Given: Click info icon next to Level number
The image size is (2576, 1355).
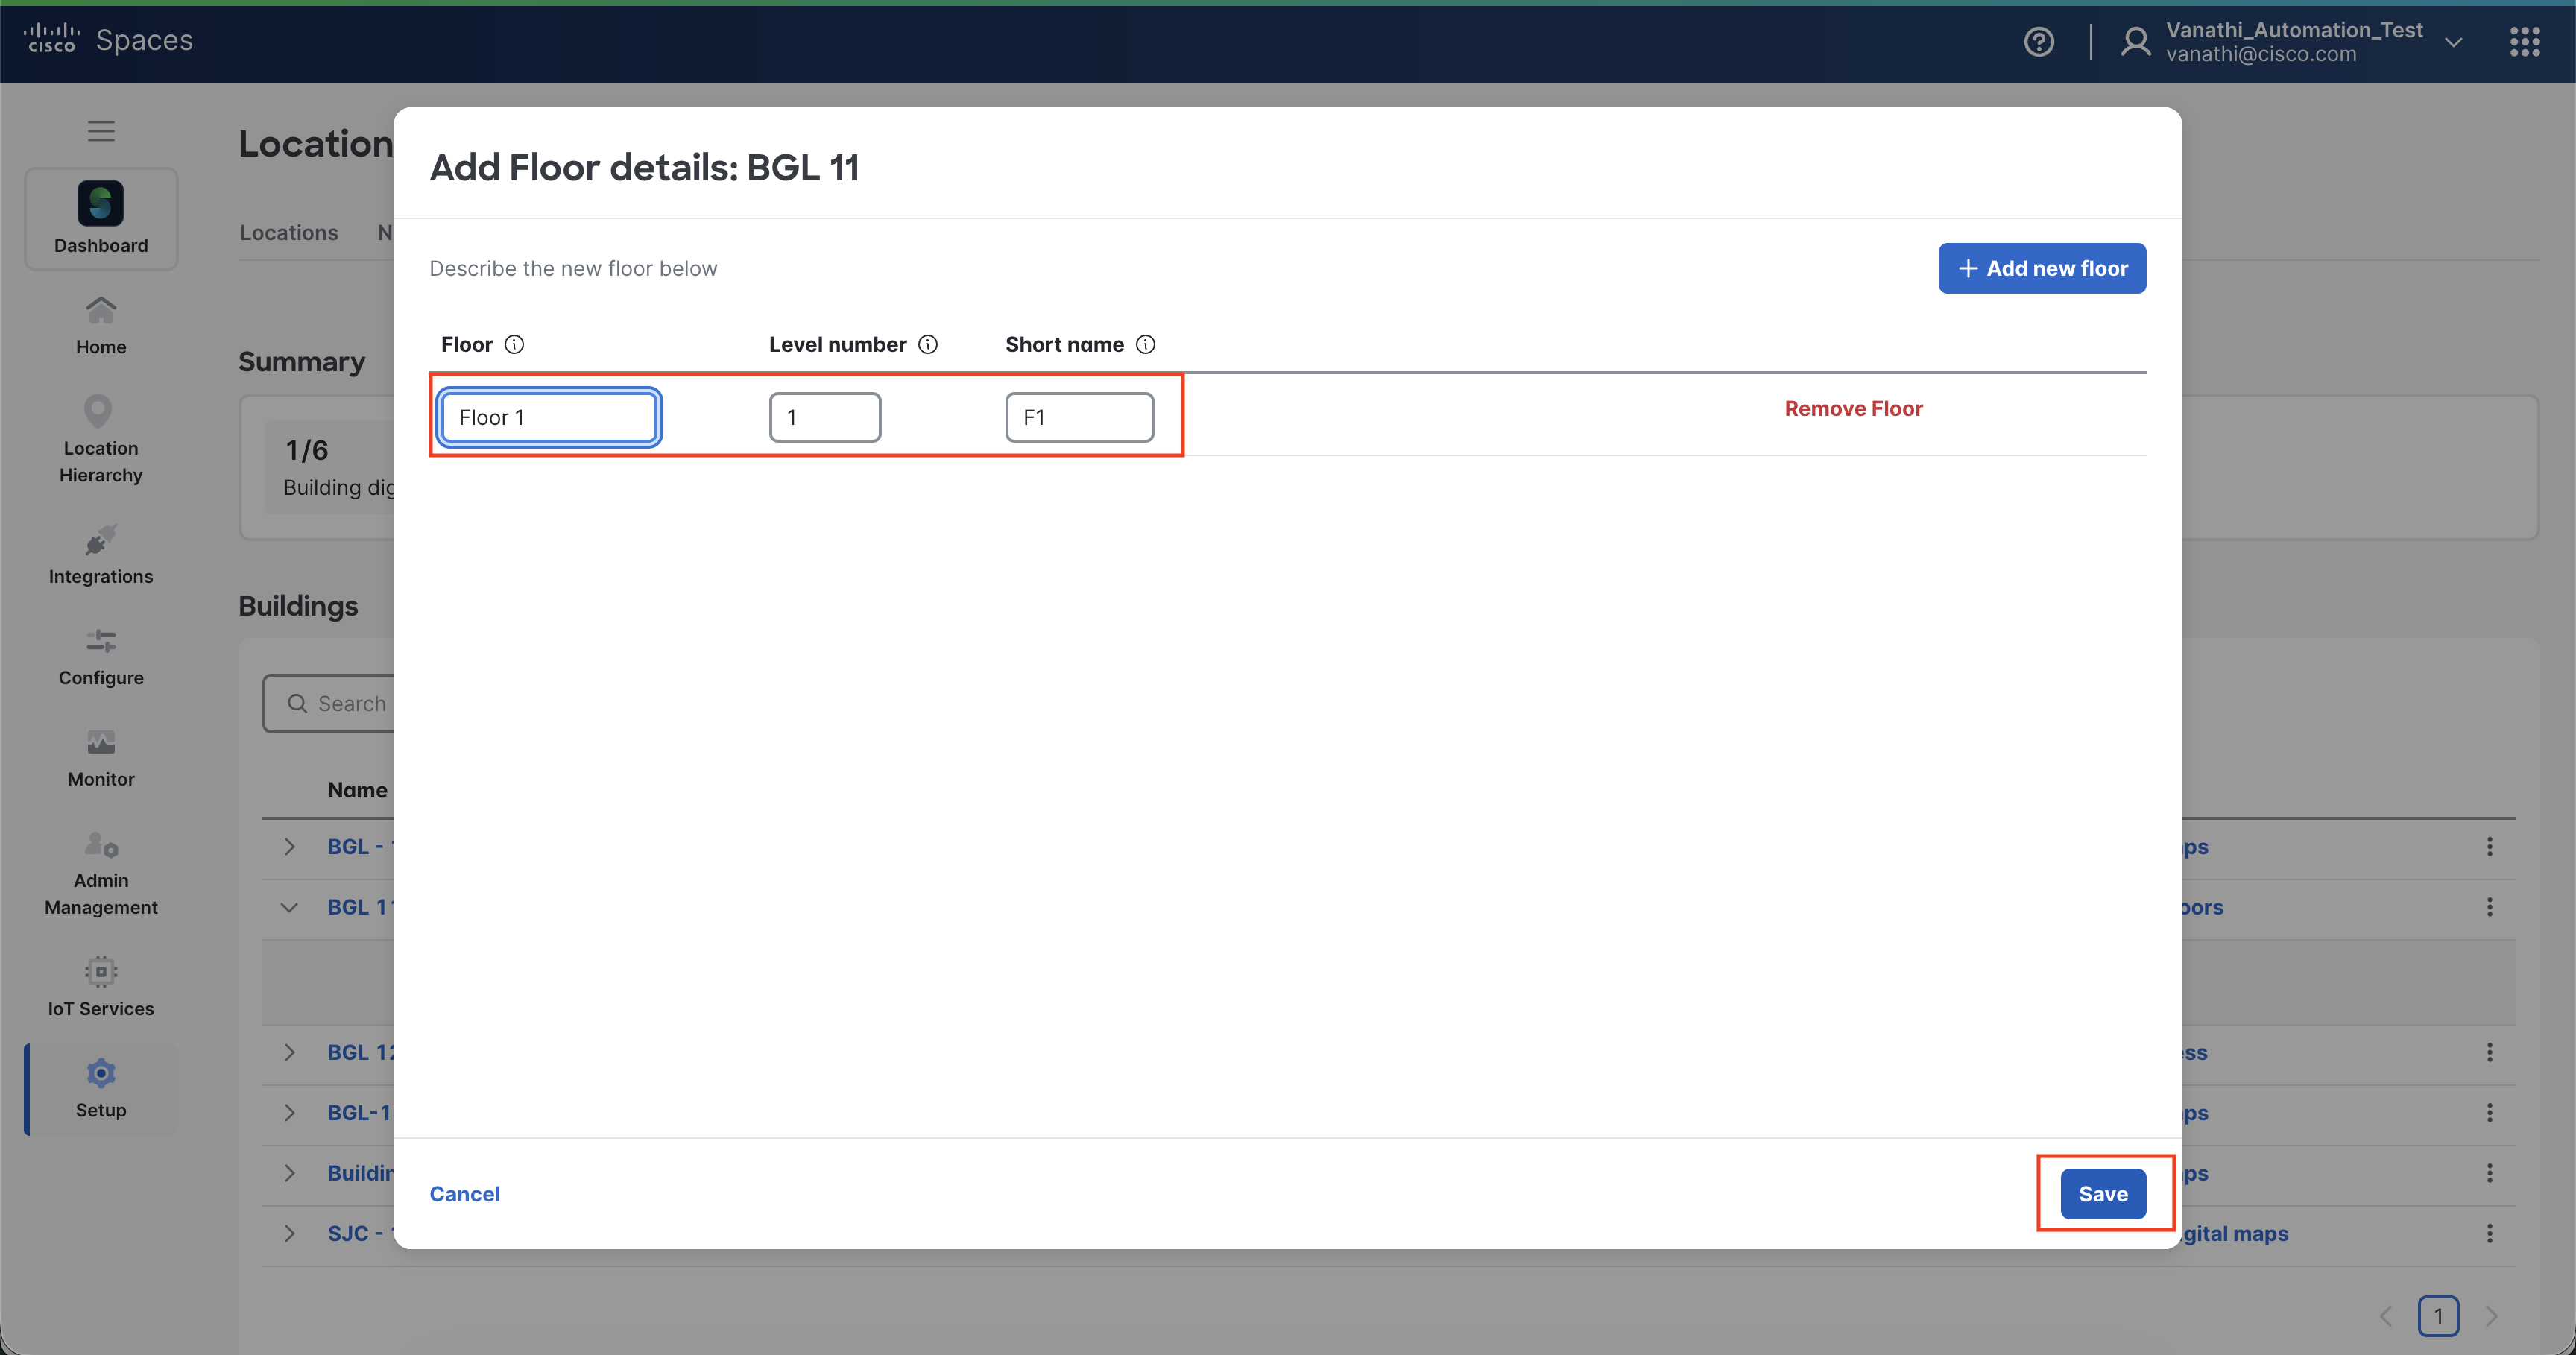Looking at the screenshot, I should tap(928, 345).
